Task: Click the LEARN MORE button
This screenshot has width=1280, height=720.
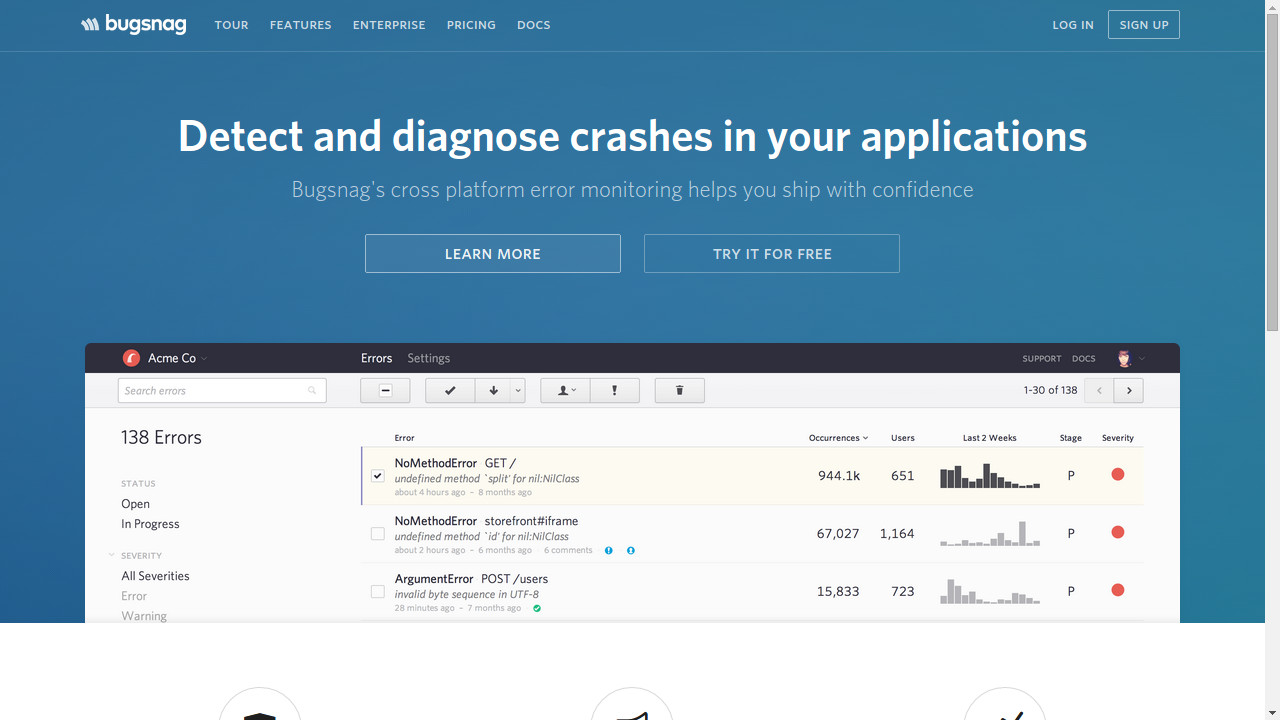Action: 493,254
